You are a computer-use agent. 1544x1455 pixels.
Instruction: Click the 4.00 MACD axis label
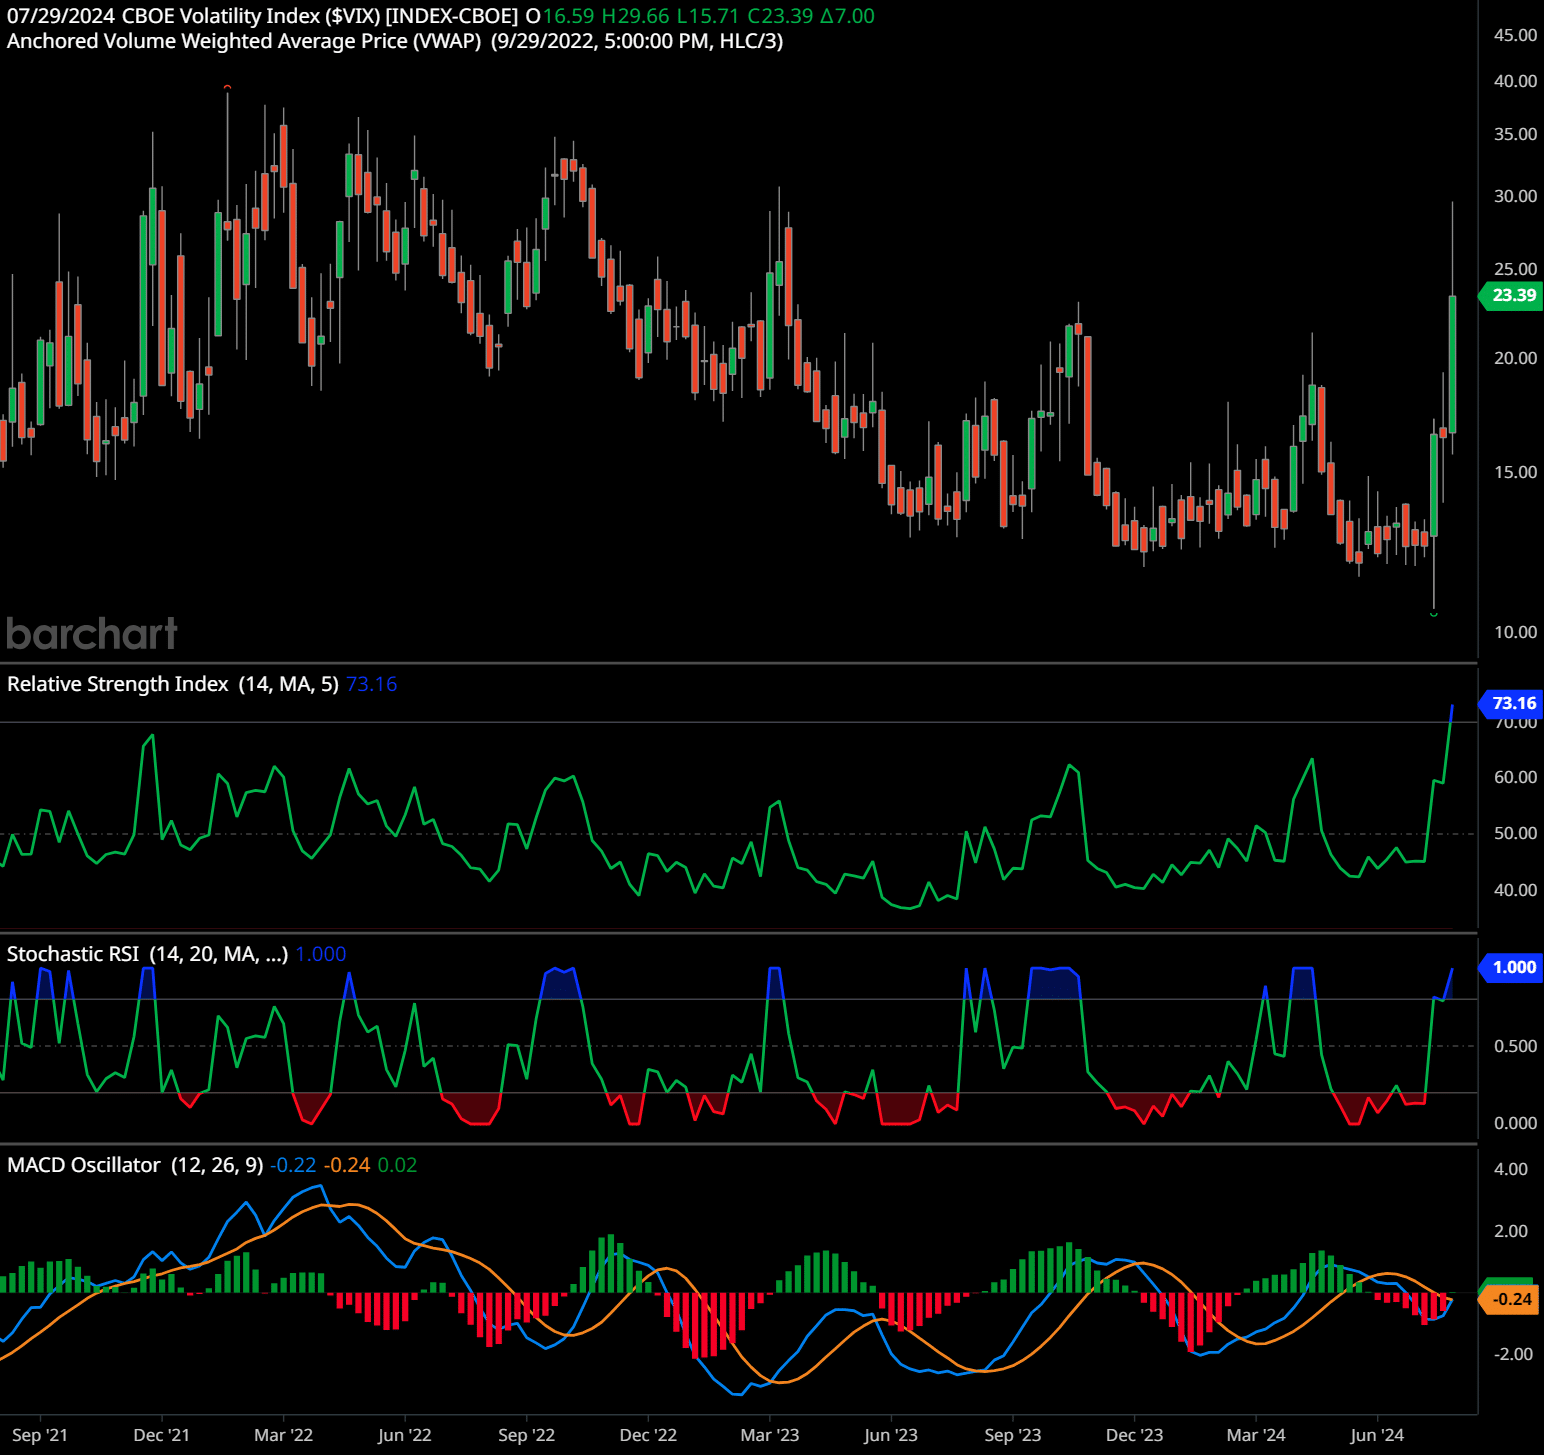1511,1169
